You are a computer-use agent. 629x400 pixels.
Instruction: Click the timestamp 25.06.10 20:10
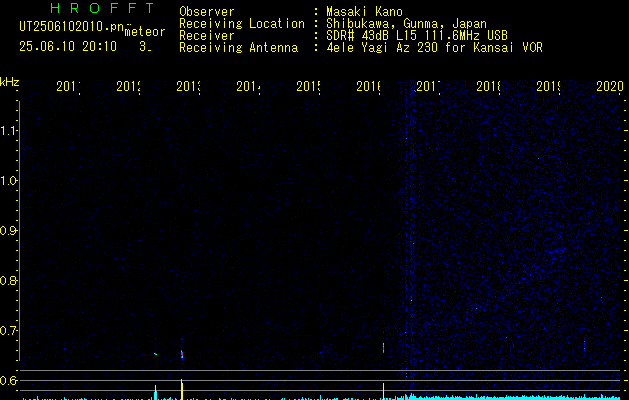tap(68, 47)
